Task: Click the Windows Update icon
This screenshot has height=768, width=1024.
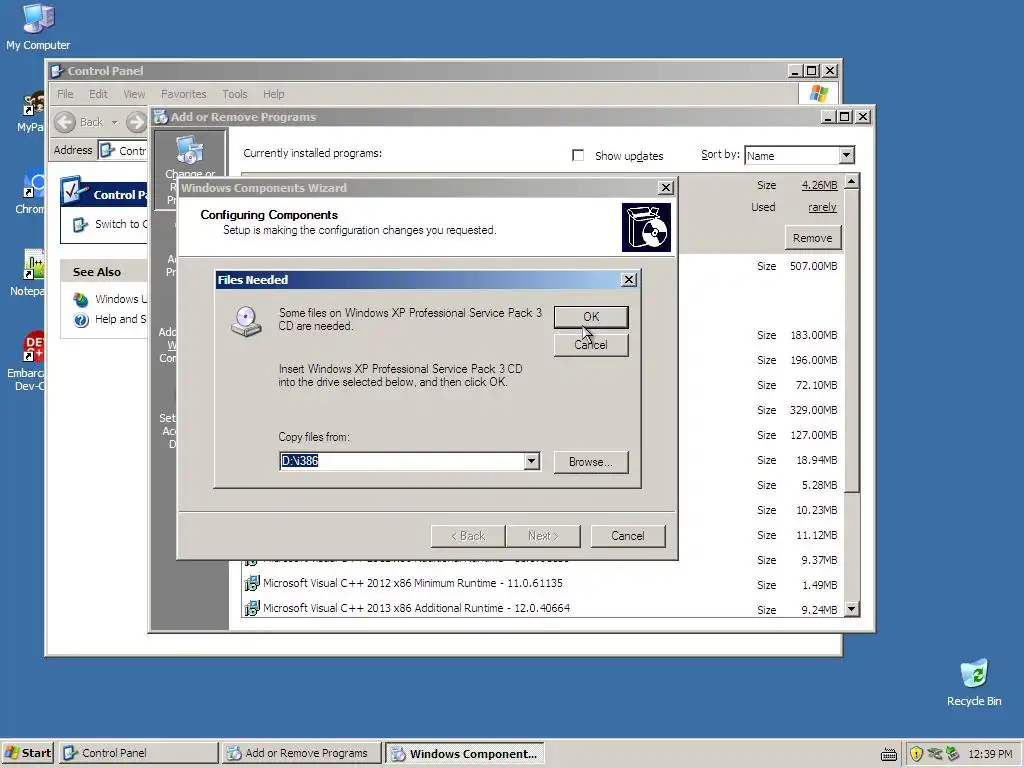Action: point(81,300)
